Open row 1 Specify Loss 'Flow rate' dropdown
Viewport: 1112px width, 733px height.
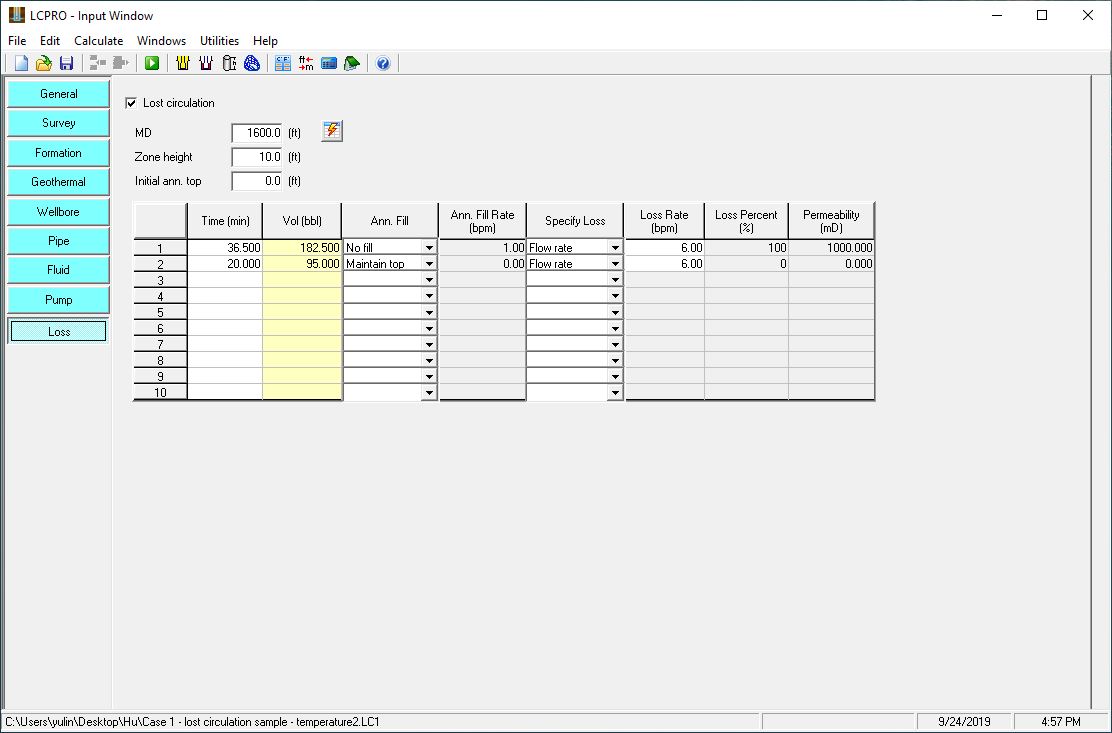[615, 248]
